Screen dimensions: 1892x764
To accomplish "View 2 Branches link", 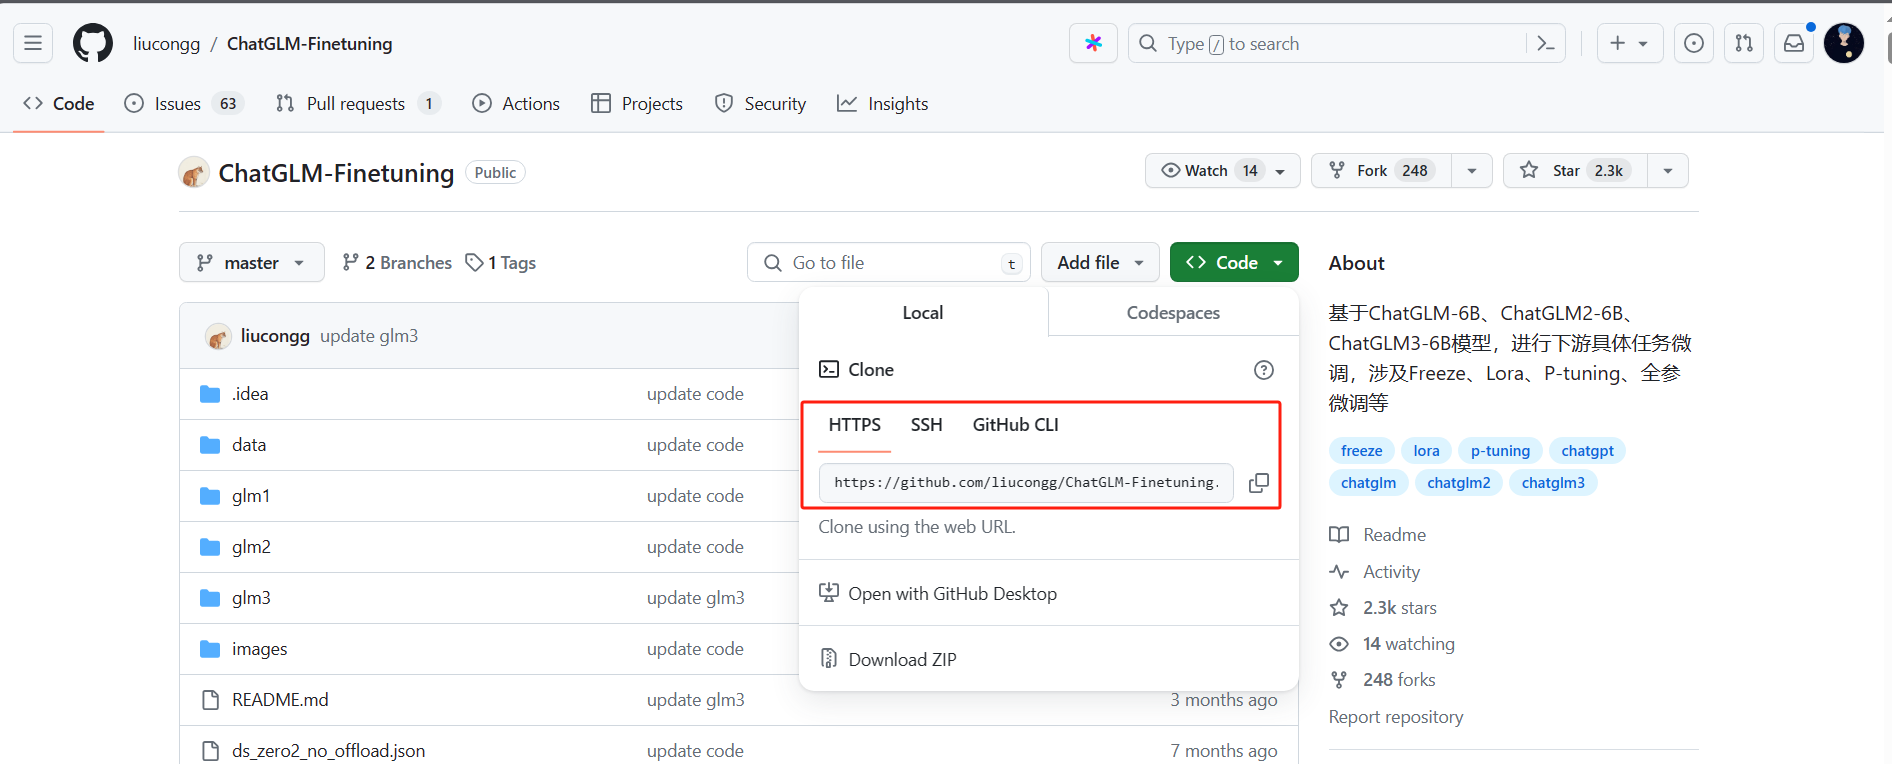I will click(397, 263).
